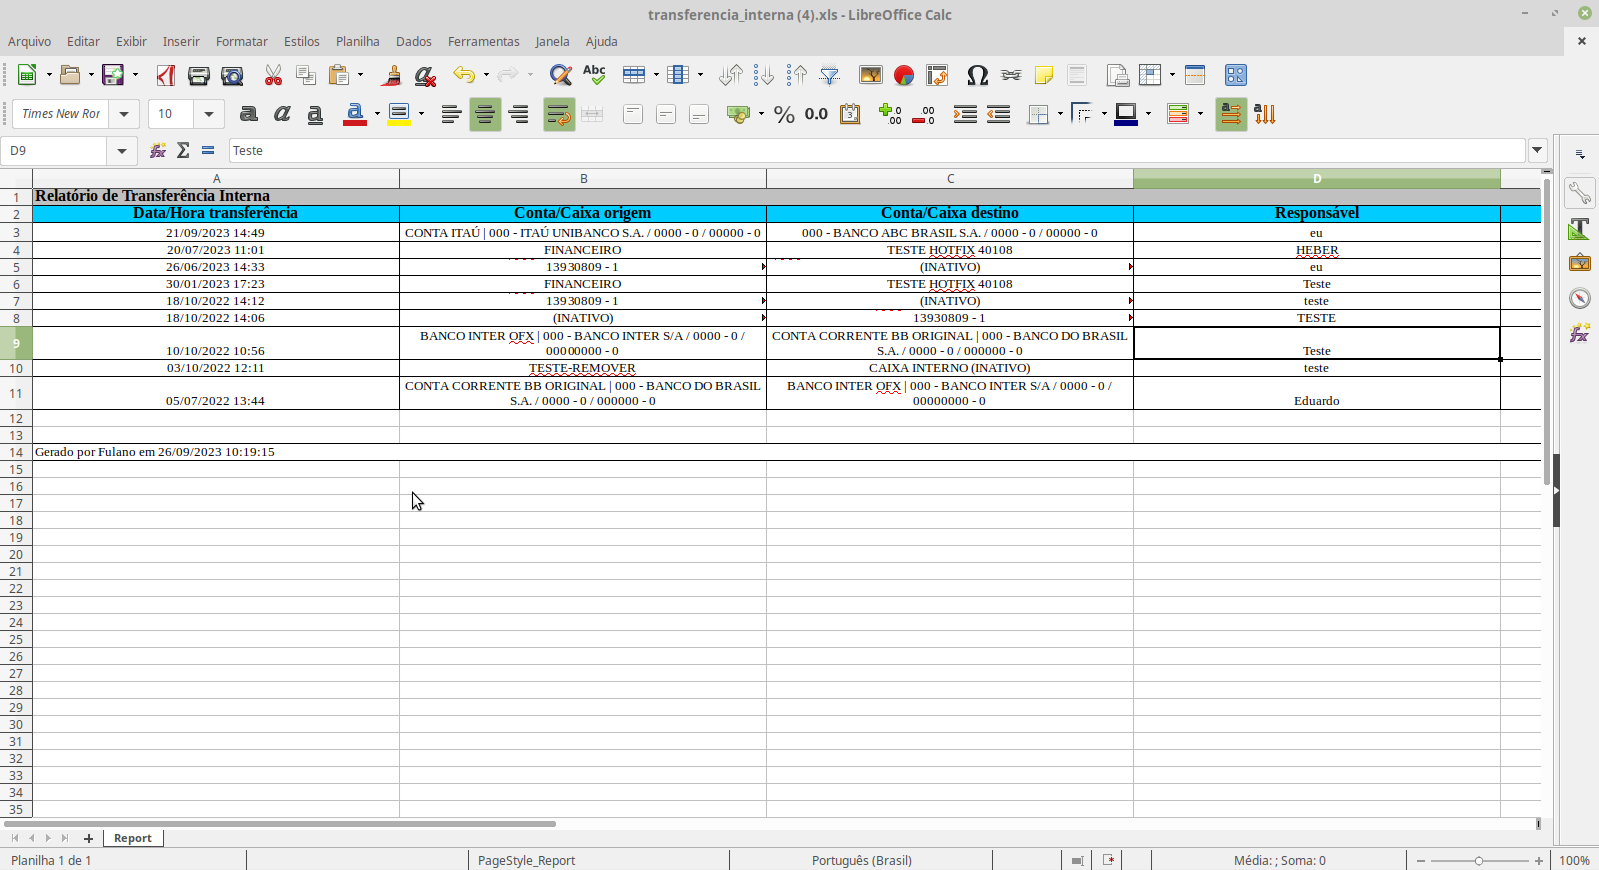This screenshot has height=870, width=1599.
Task: Expand the Name Box dropdown arrow
Action: pyautogui.click(x=122, y=151)
